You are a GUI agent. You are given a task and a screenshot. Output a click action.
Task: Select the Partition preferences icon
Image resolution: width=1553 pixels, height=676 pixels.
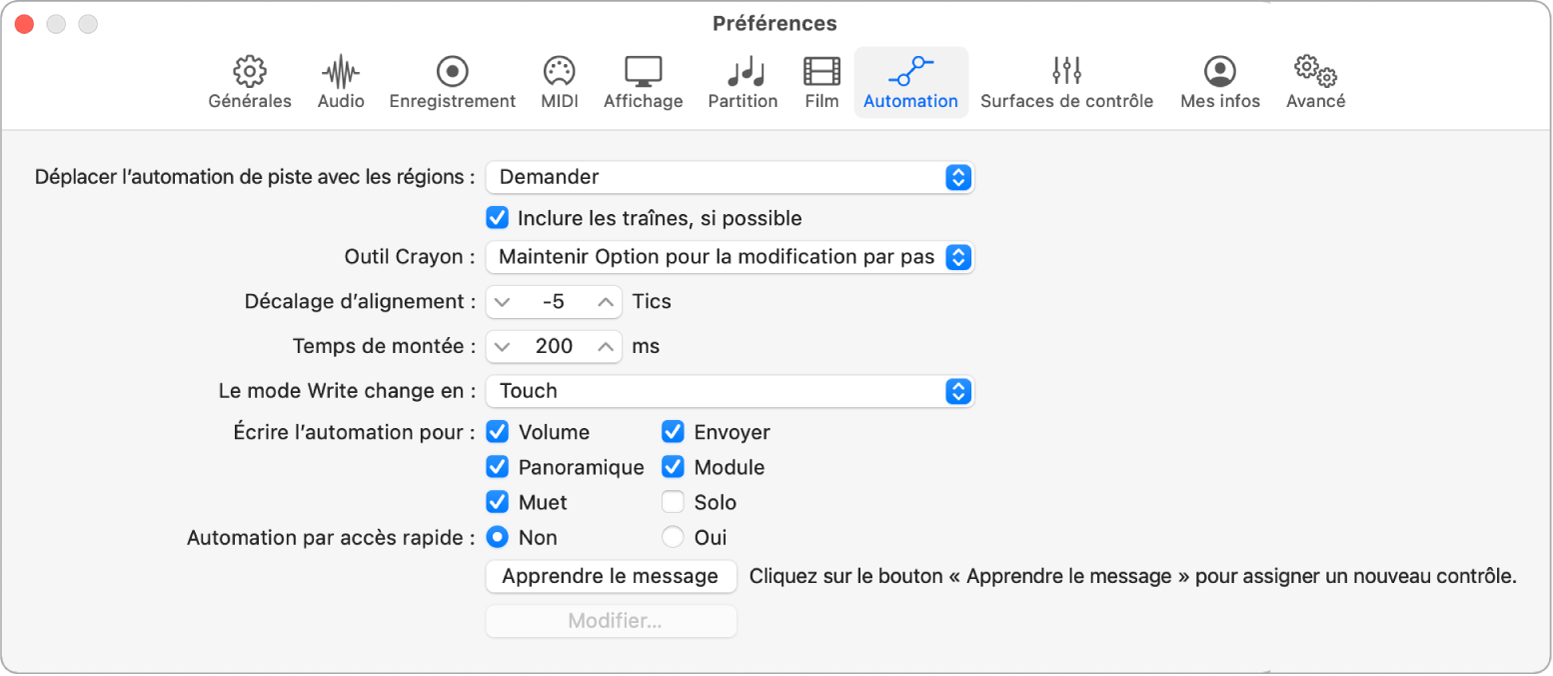742,80
